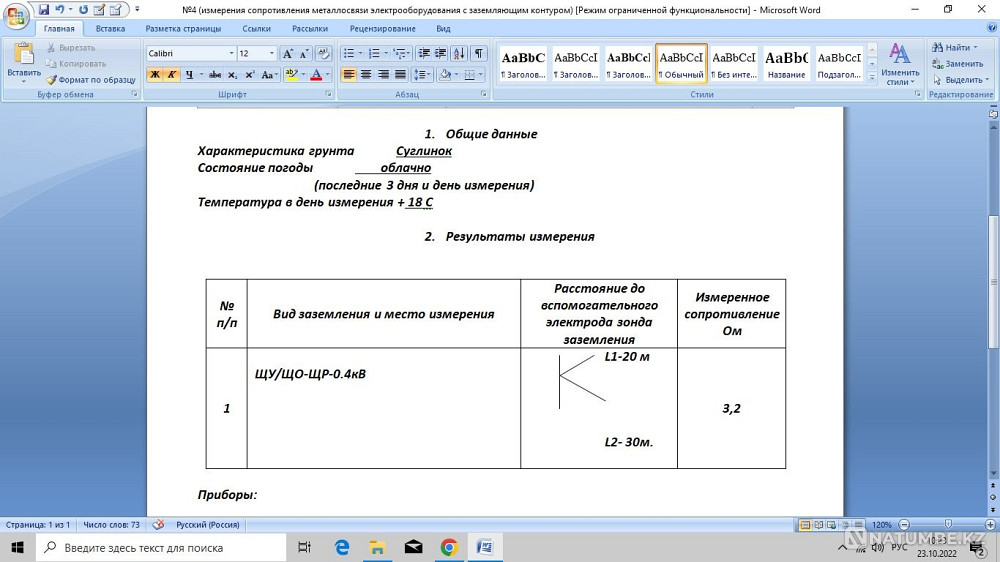Save the document from Quick Access toolbar

pyautogui.click(x=43, y=10)
